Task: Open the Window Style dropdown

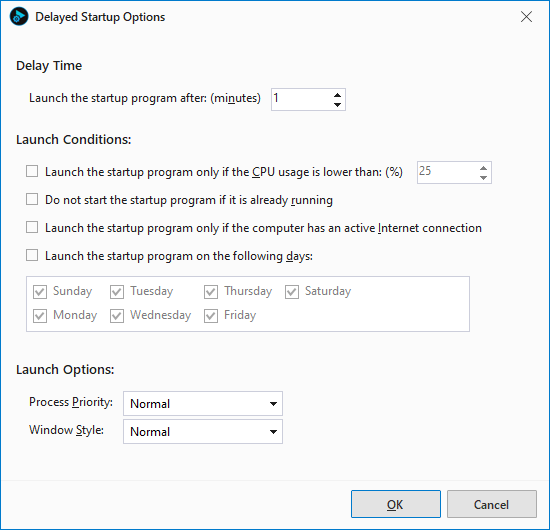Action: pos(203,432)
